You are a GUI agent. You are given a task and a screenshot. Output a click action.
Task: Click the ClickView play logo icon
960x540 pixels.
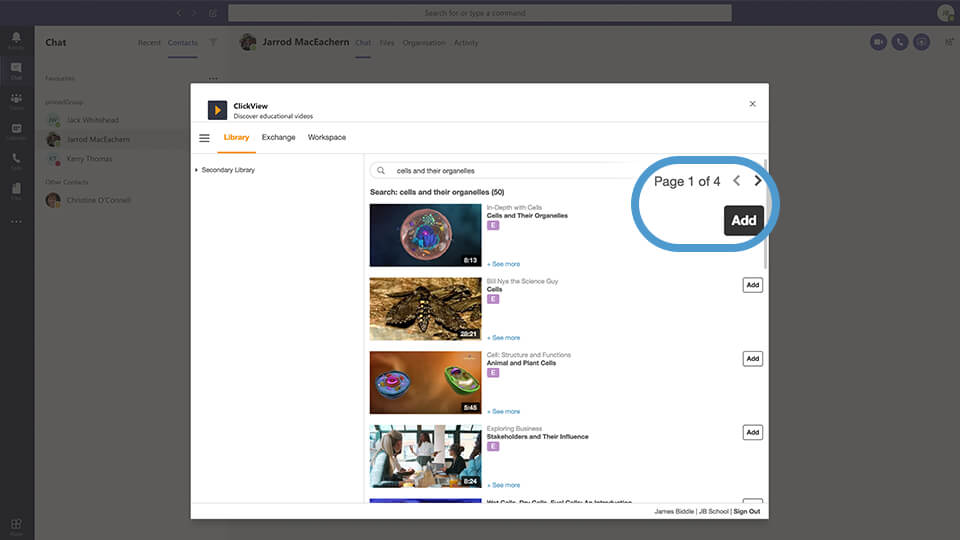tap(217, 110)
